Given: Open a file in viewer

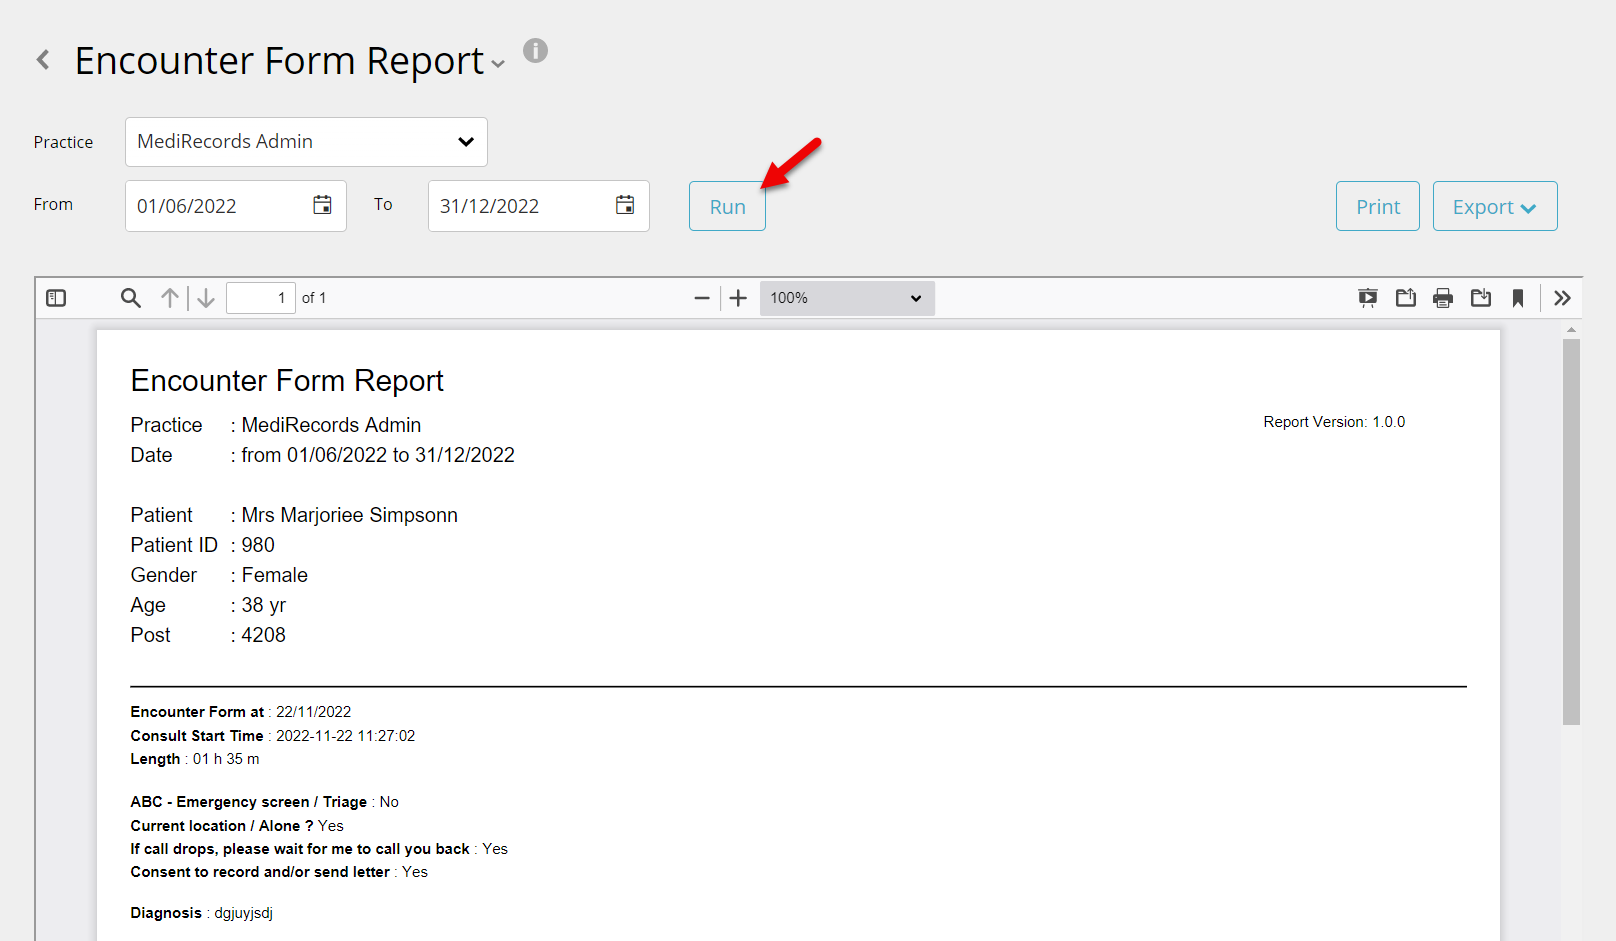Looking at the screenshot, I should point(1406,298).
